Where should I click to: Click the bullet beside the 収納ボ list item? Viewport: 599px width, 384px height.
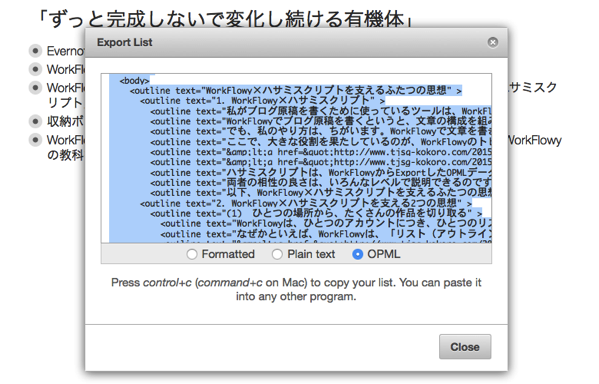coord(35,122)
